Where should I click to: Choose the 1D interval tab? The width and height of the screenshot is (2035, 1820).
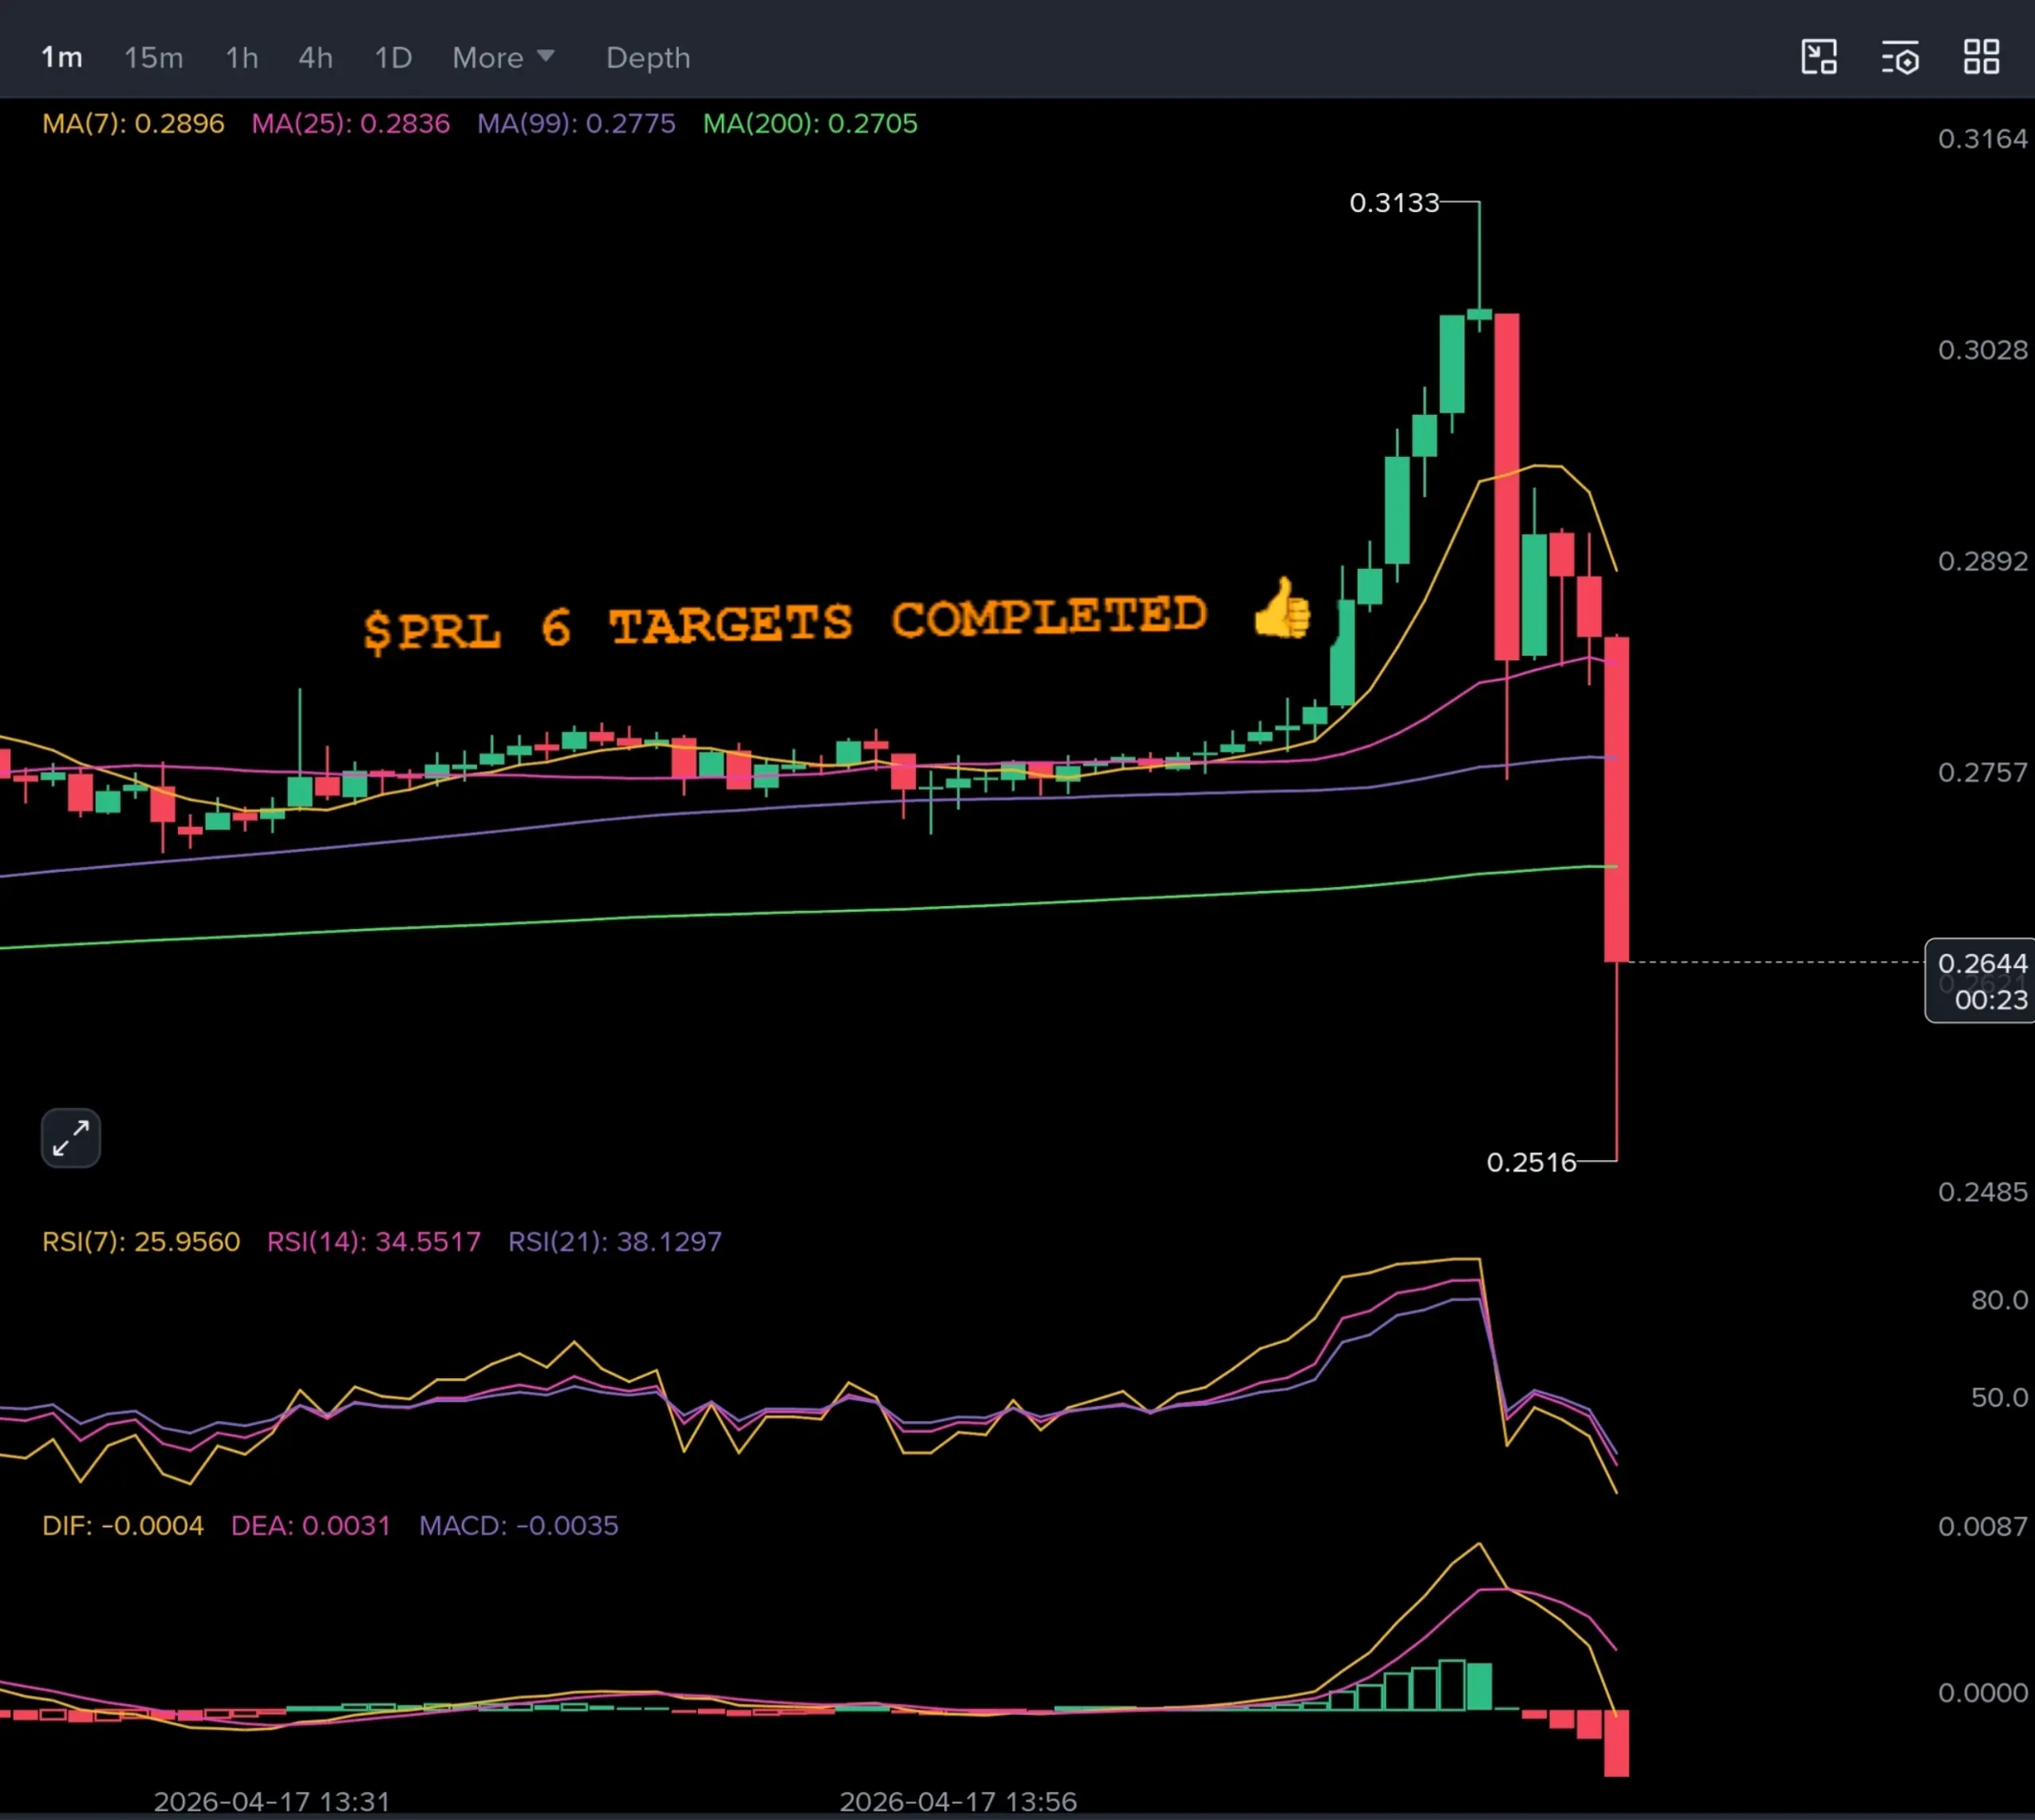point(393,58)
